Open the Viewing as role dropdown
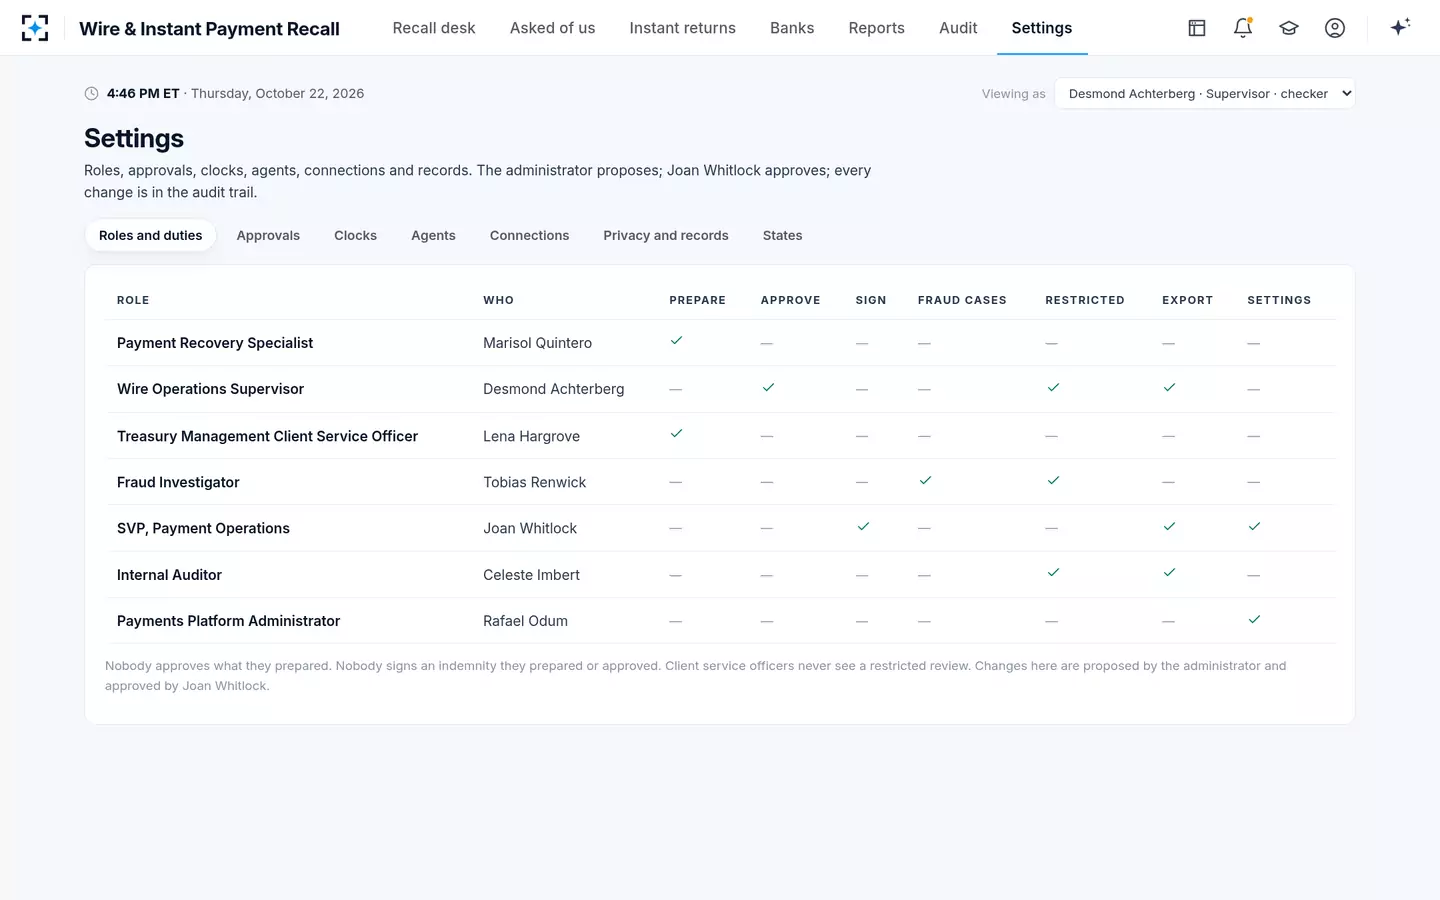 click(1205, 94)
